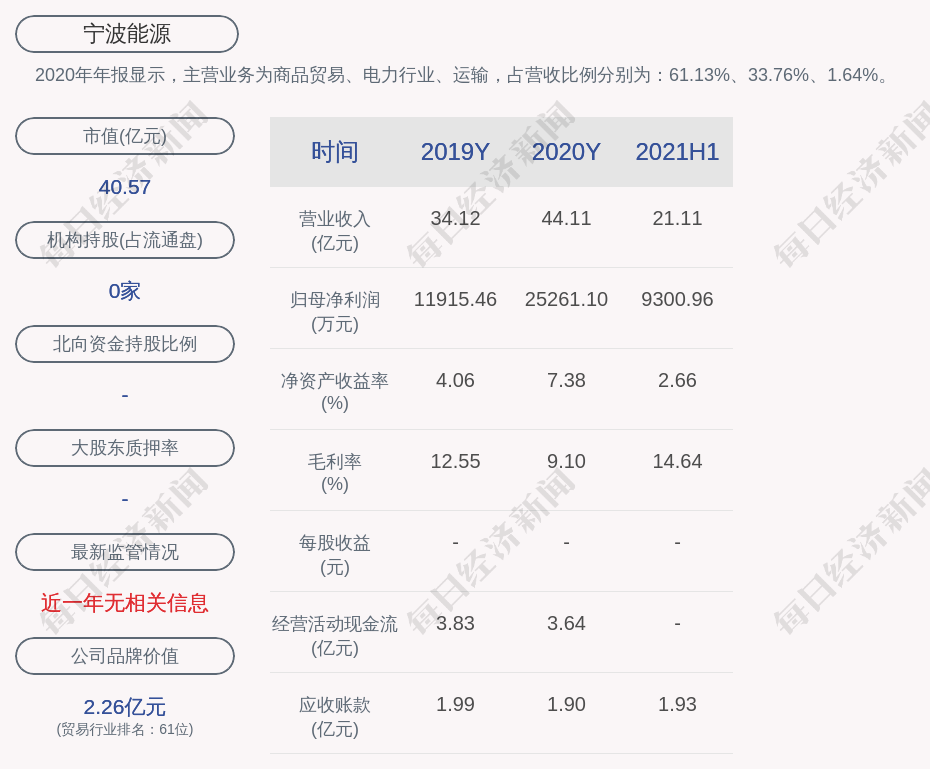Image resolution: width=930 pixels, height=769 pixels.
Task: Click the 机构持股(占流通盘) label
Action: [125, 240]
